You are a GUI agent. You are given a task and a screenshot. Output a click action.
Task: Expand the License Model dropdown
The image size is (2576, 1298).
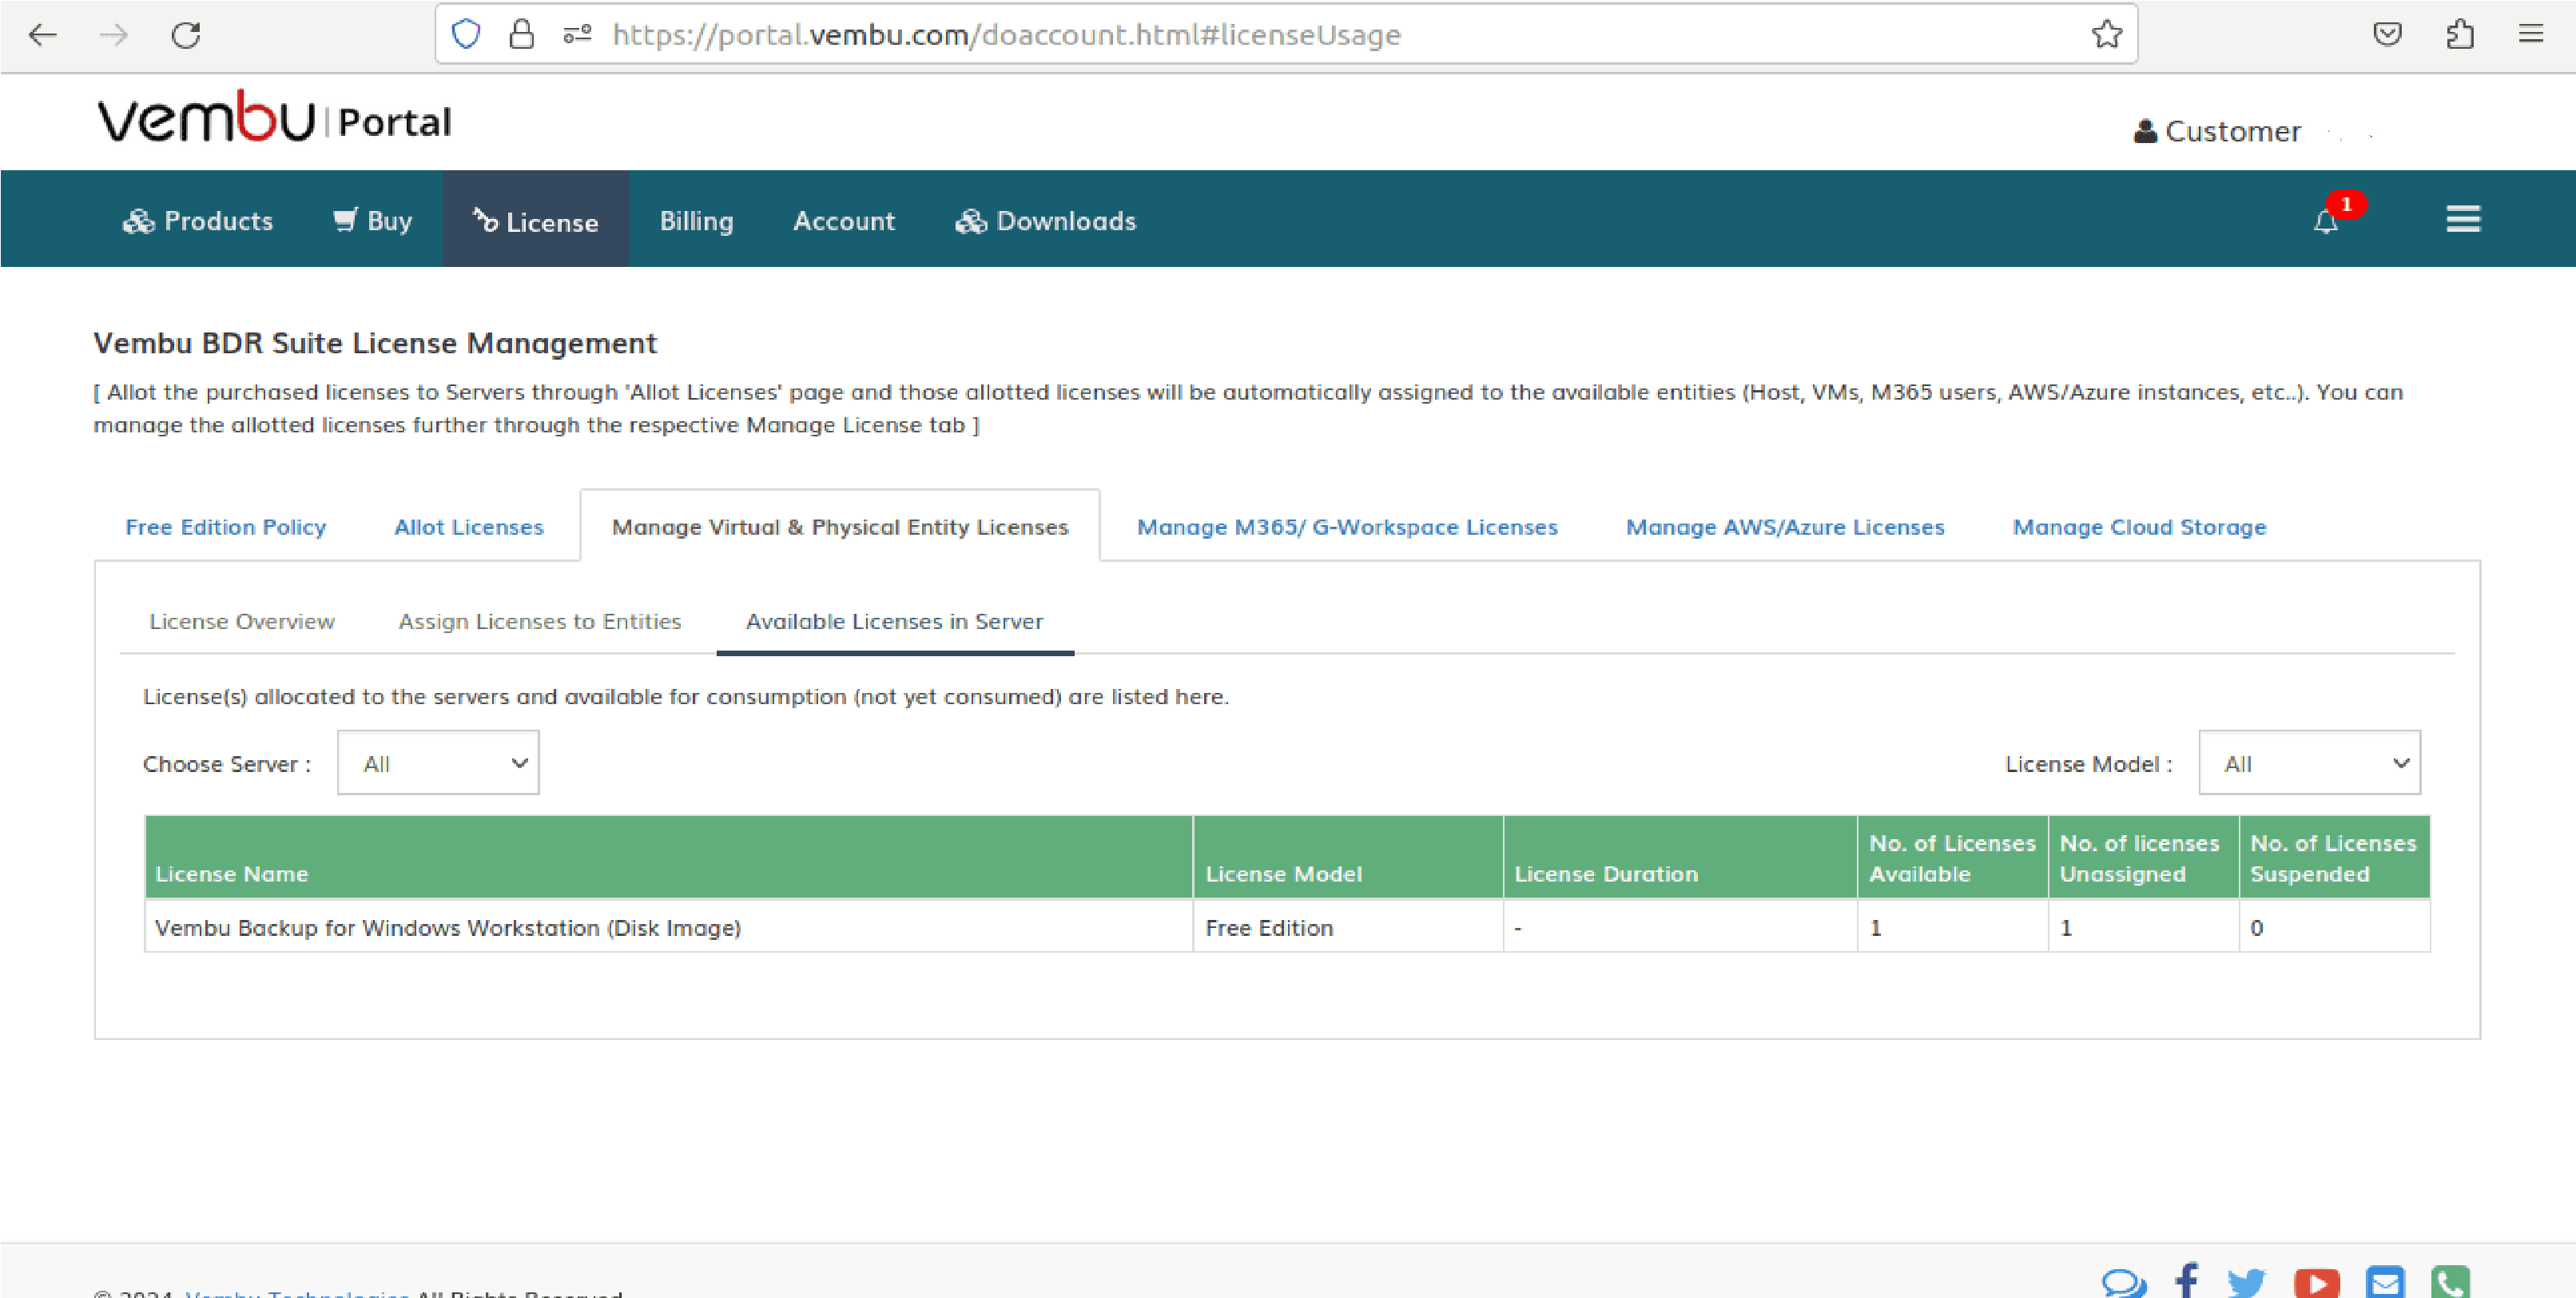pos(2309,763)
